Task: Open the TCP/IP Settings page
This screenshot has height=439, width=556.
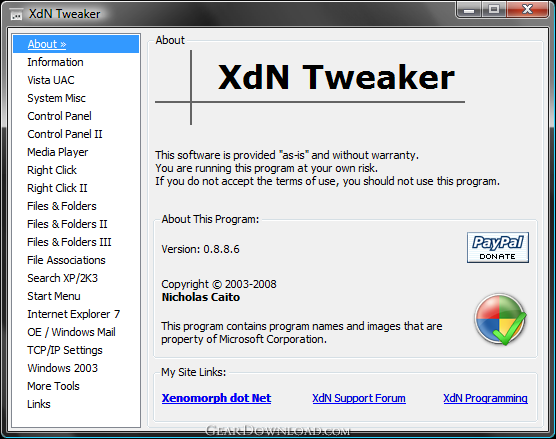Action: [x=65, y=350]
